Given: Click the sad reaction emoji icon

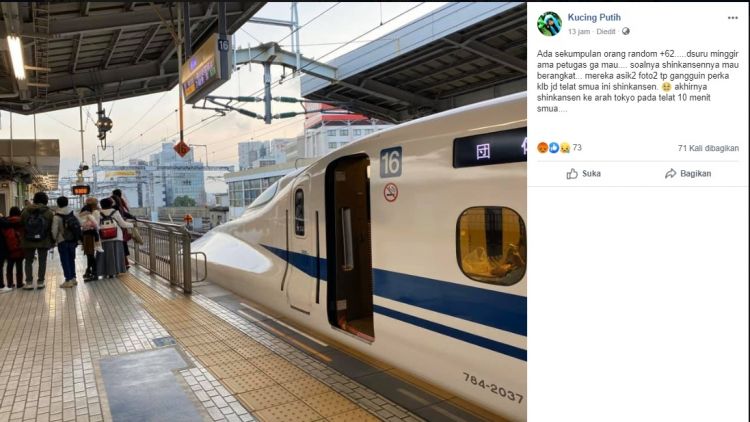Looking at the screenshot, I should coord(565,148).
